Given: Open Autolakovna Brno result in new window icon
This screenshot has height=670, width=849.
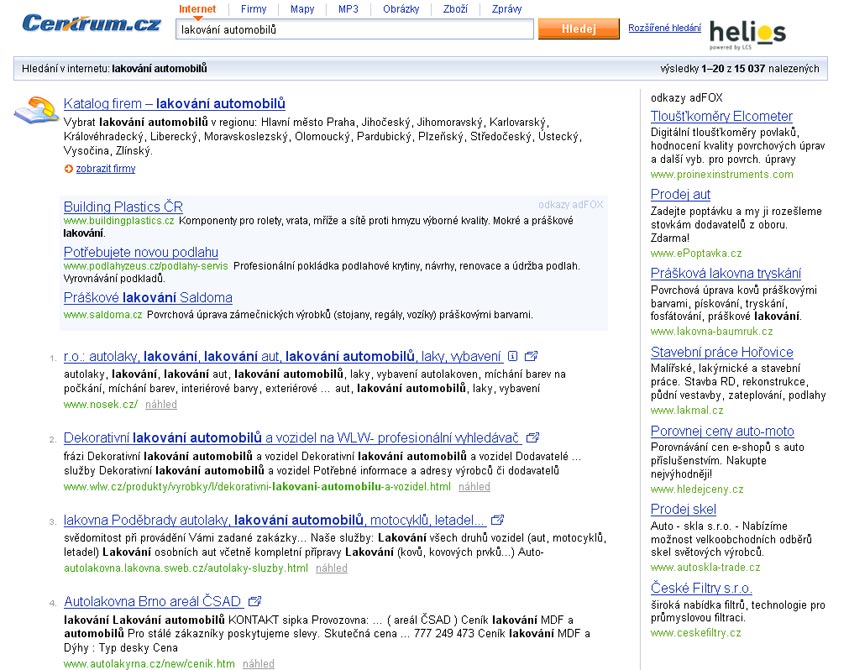Looking at the screenshot, I should (x=254, y=601).
